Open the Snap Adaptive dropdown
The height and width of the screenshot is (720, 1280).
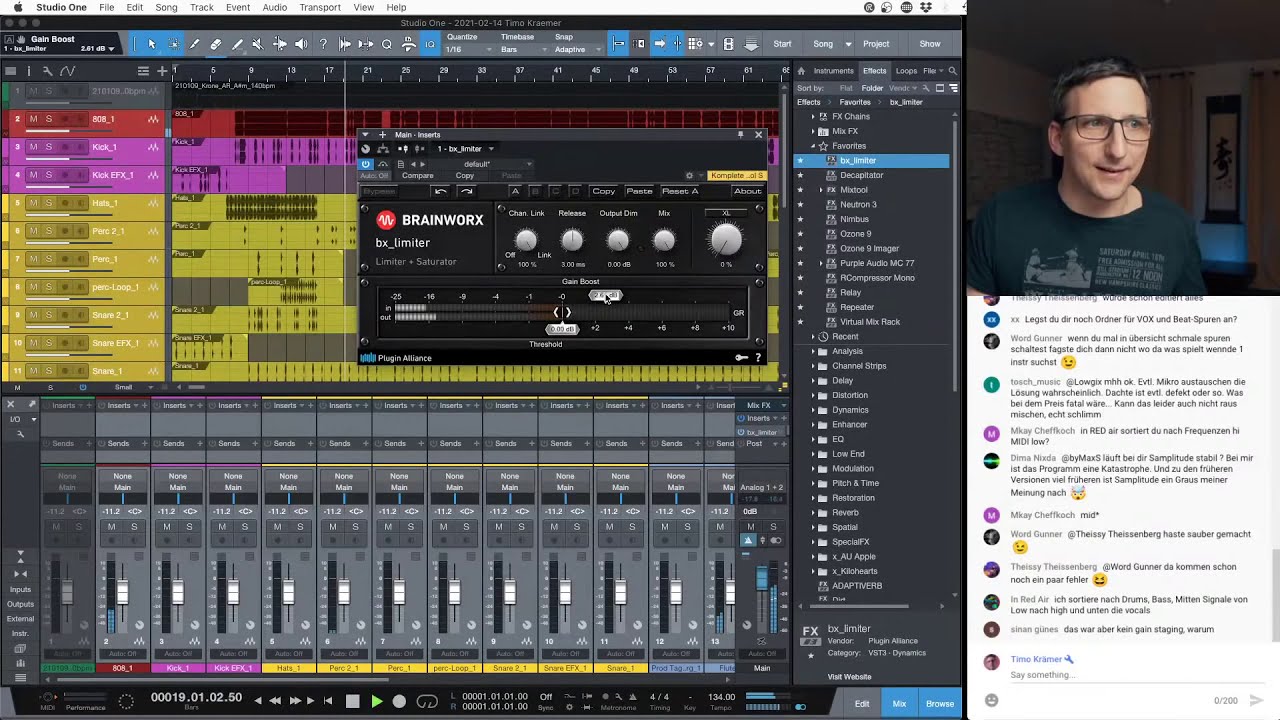tap(576, 49)
